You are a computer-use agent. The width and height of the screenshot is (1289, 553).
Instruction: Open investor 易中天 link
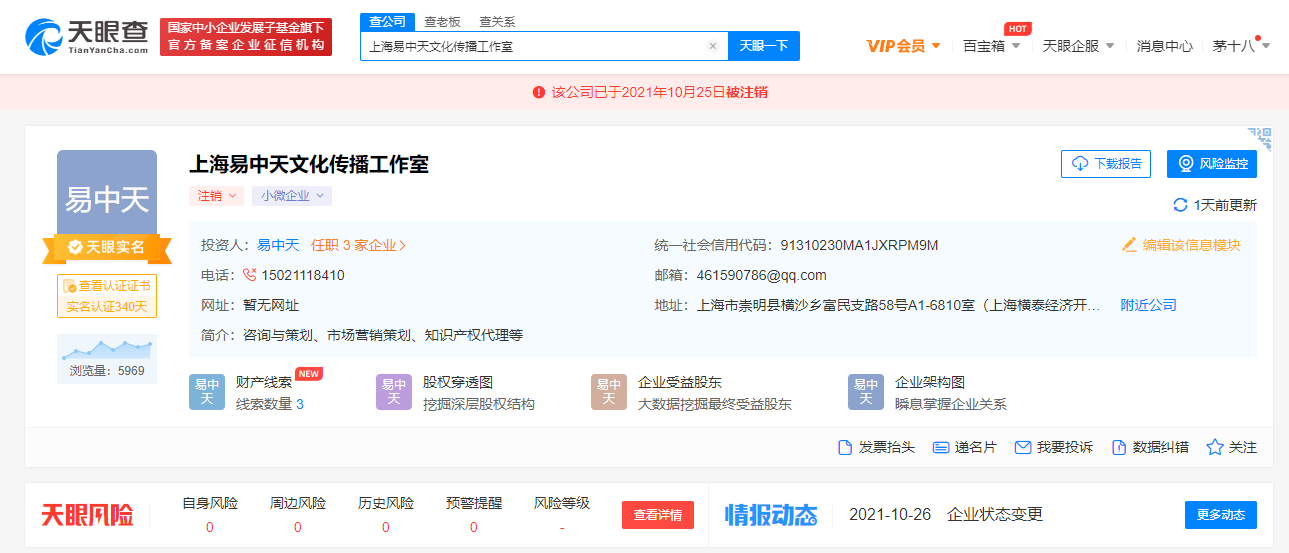point(278,245)
